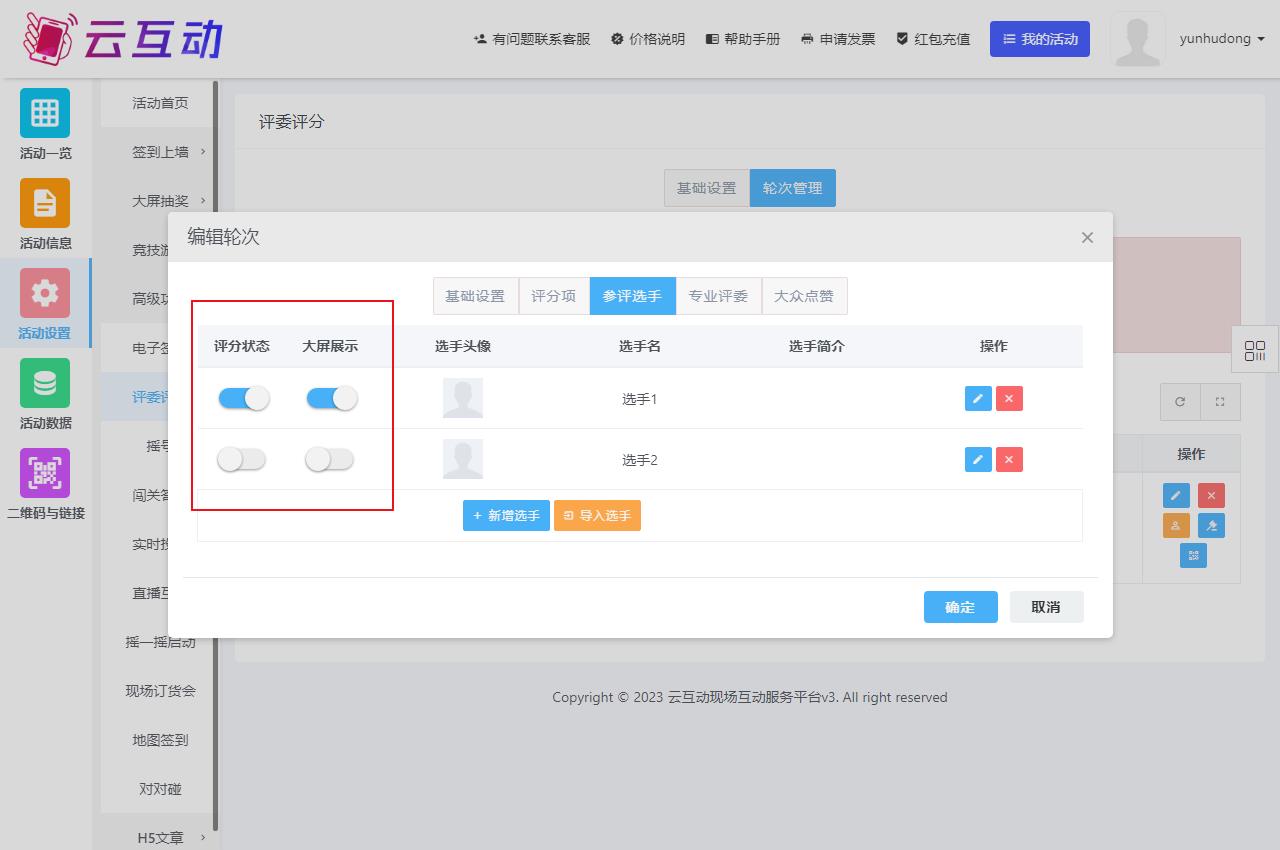Turn on 大屏展示 switch for 选手2
1280x850 pixels.
[330, 459]
